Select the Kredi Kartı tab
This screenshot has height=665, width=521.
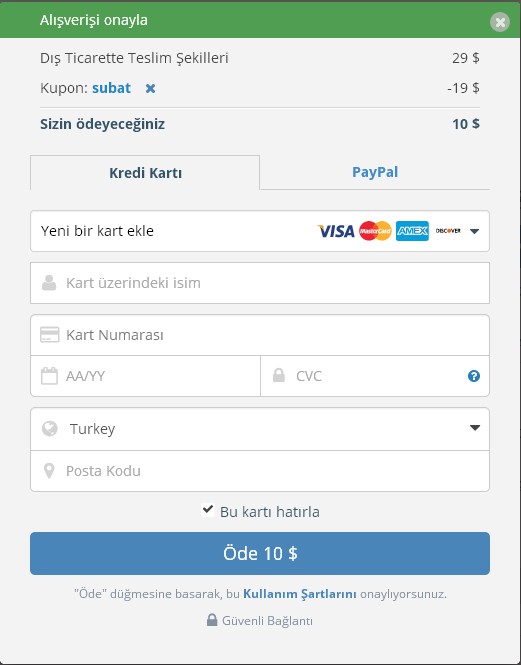pos(145,173)
